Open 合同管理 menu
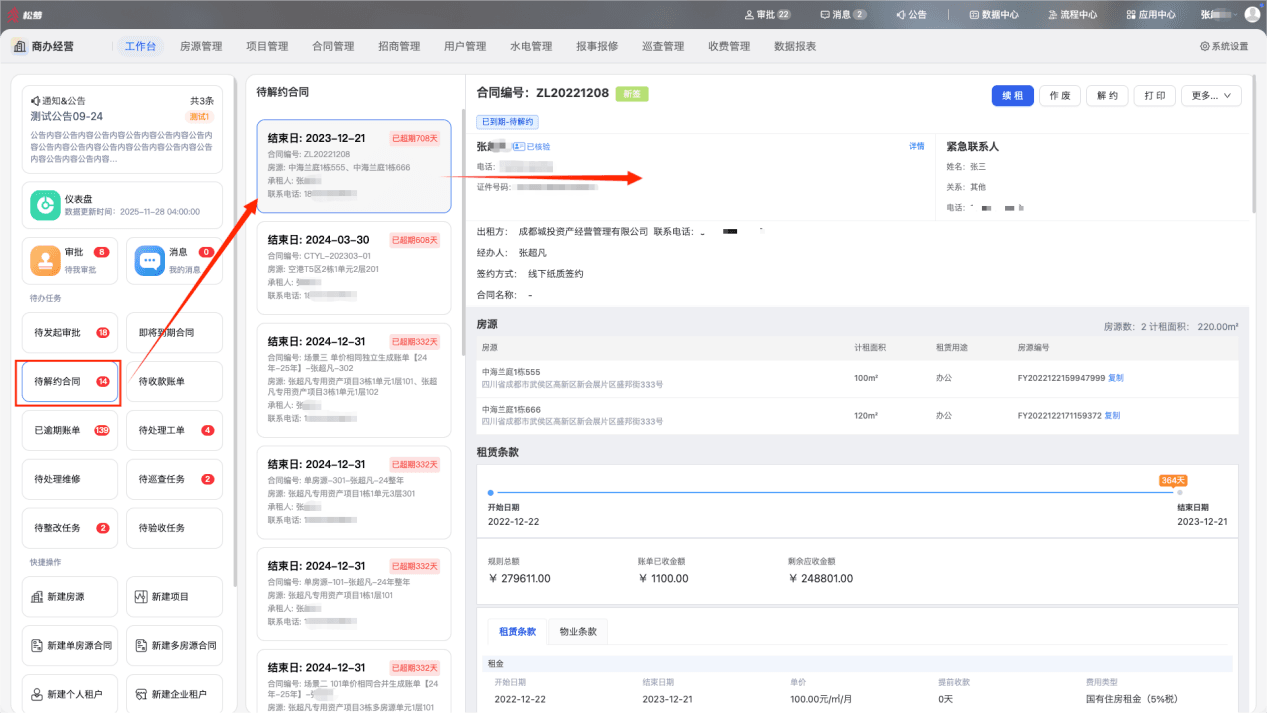The height and width of the screenshot is (713, 1267). tap(333, 46)
